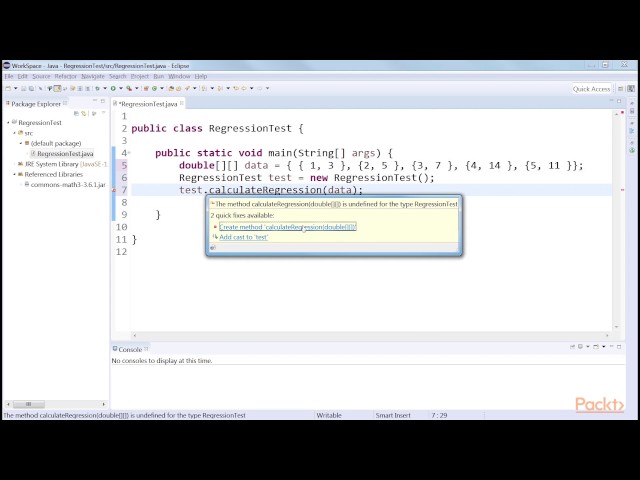This screenshot has width=640, height=480.
Task: Click the Open Console icon in the Console toolbar
Action: pyautogui.click(x=596, y=347)
